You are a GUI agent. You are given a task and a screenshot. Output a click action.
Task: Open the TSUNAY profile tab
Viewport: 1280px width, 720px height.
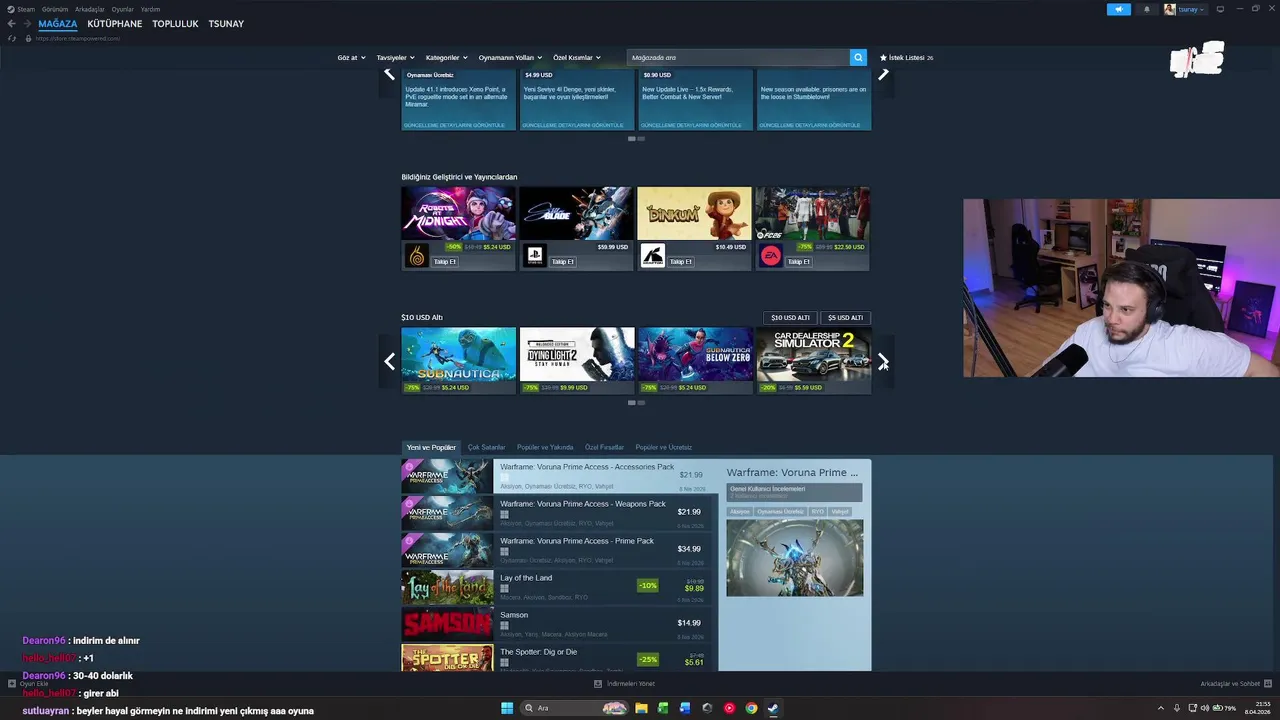(x=226, y=24)
